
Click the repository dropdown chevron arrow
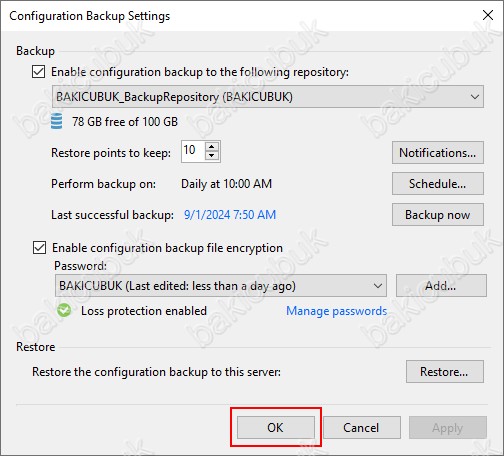(475, 97)
